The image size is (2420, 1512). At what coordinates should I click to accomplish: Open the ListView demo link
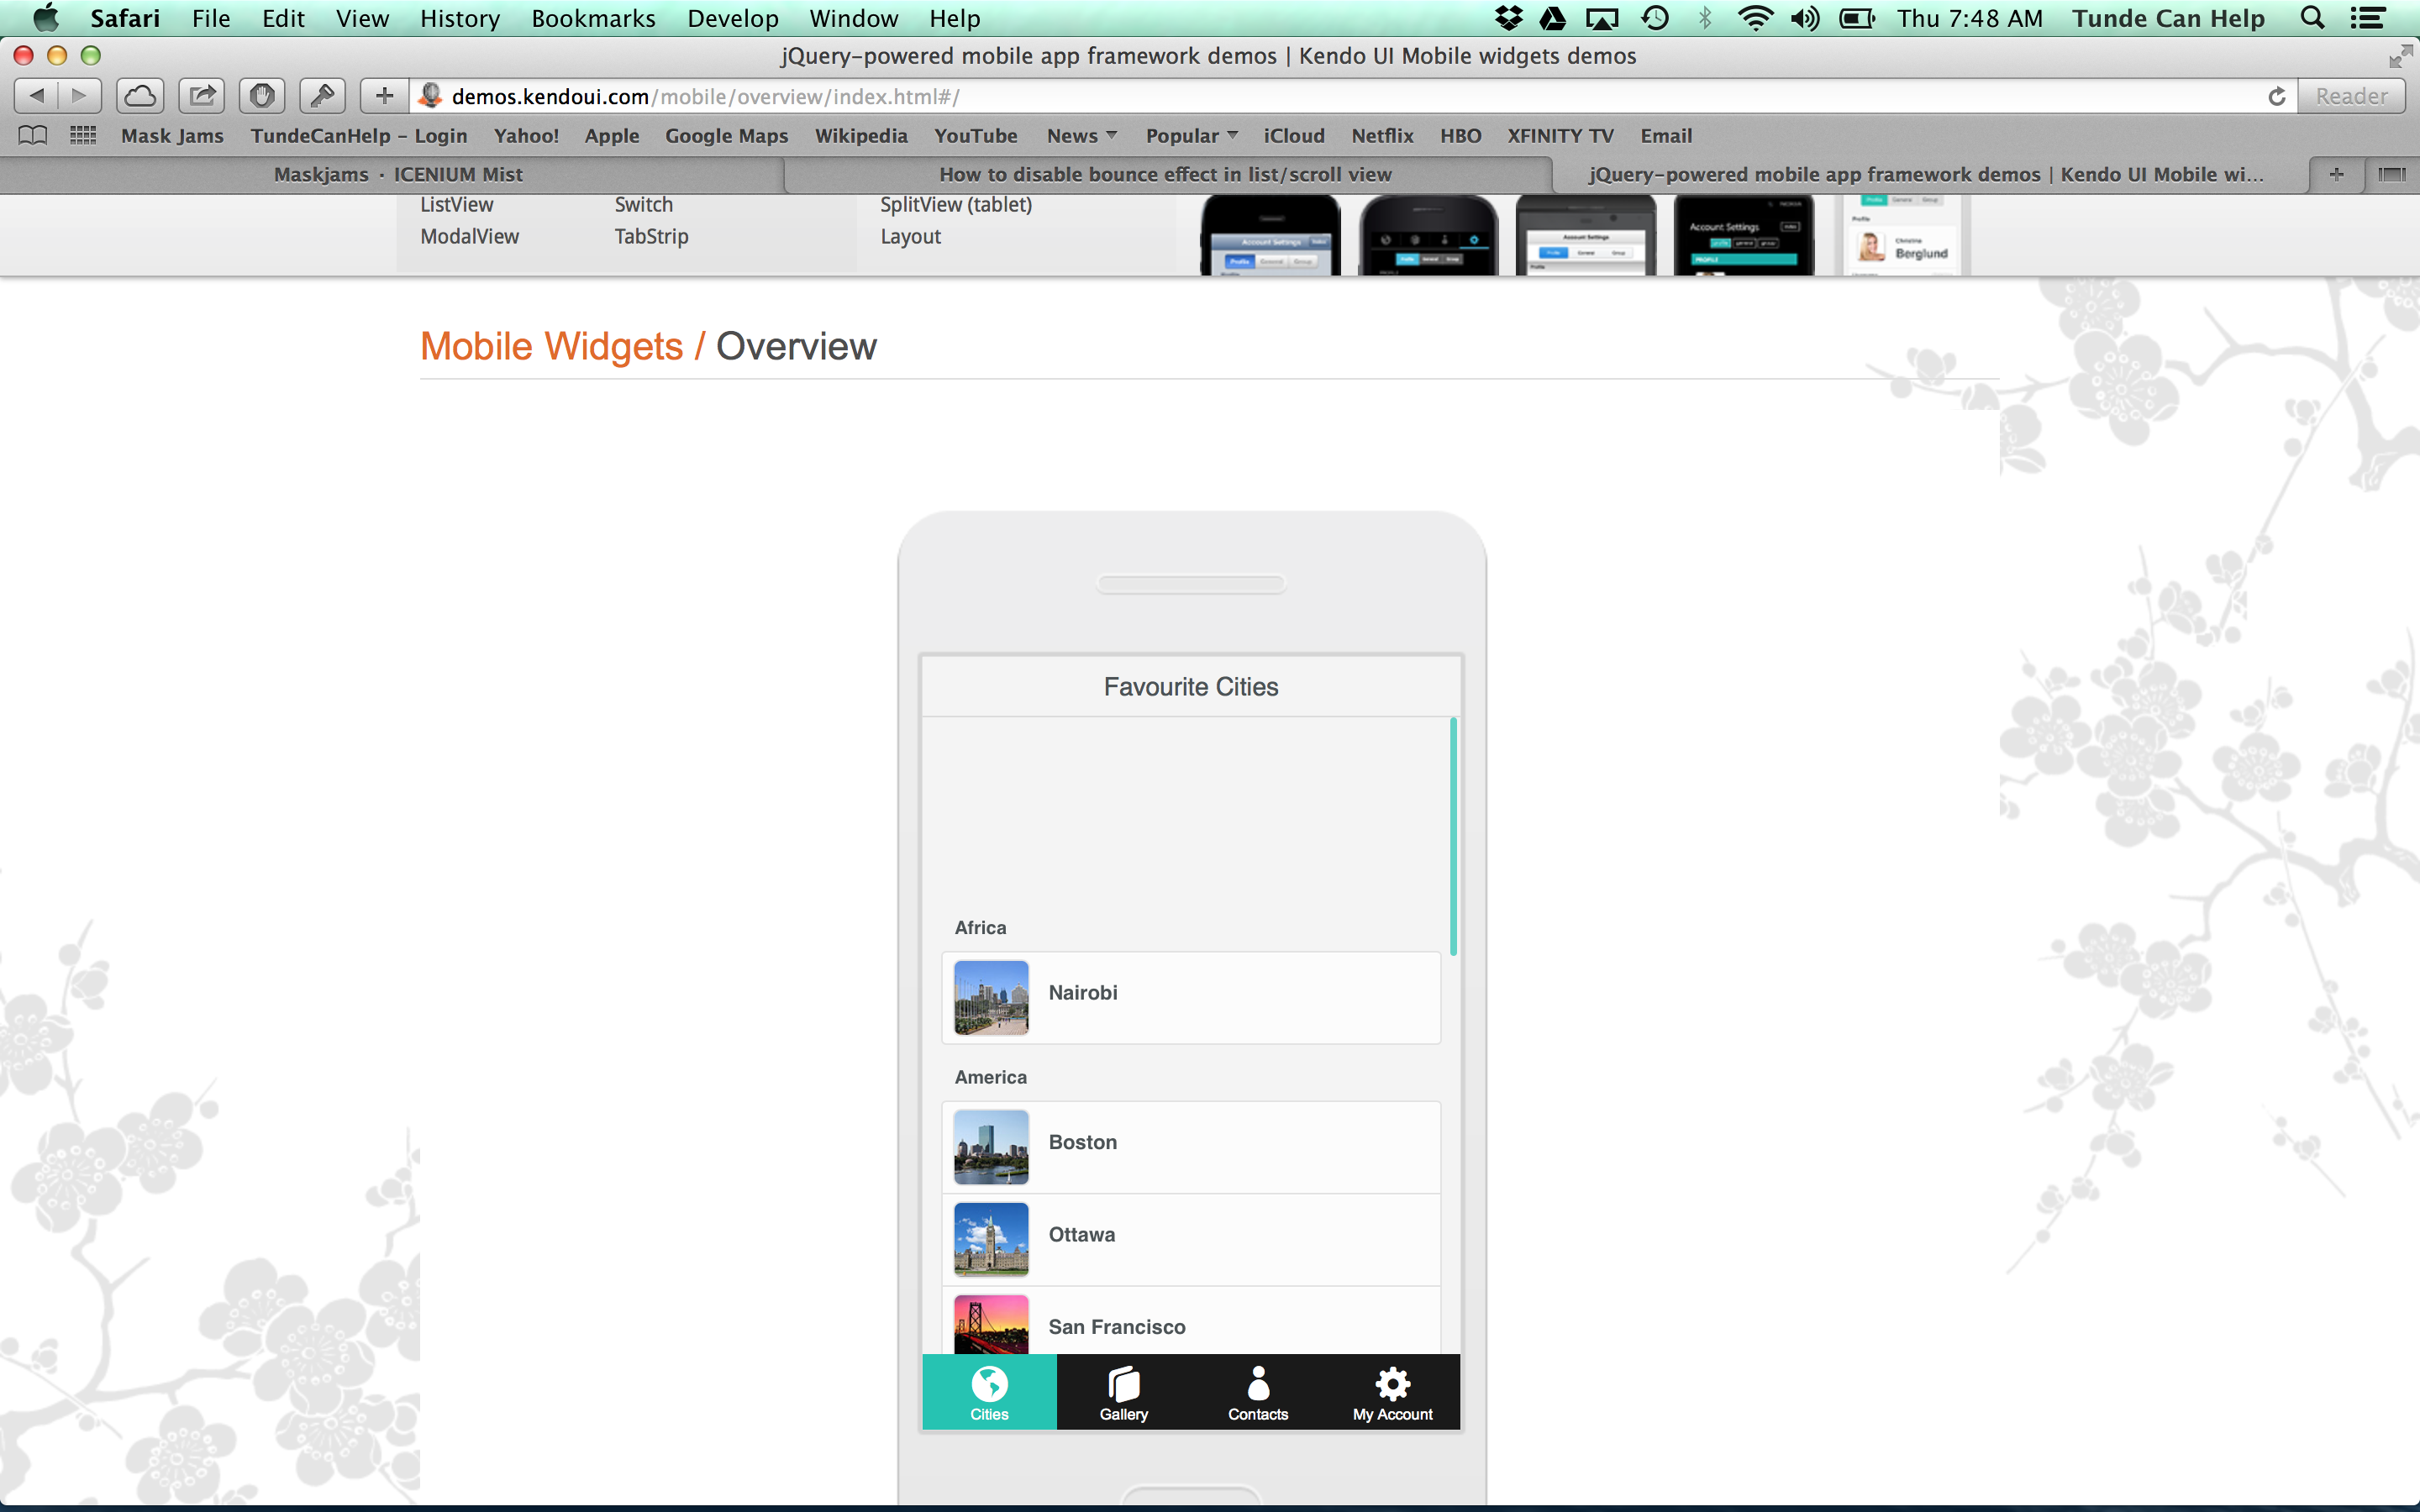point(456,204)
